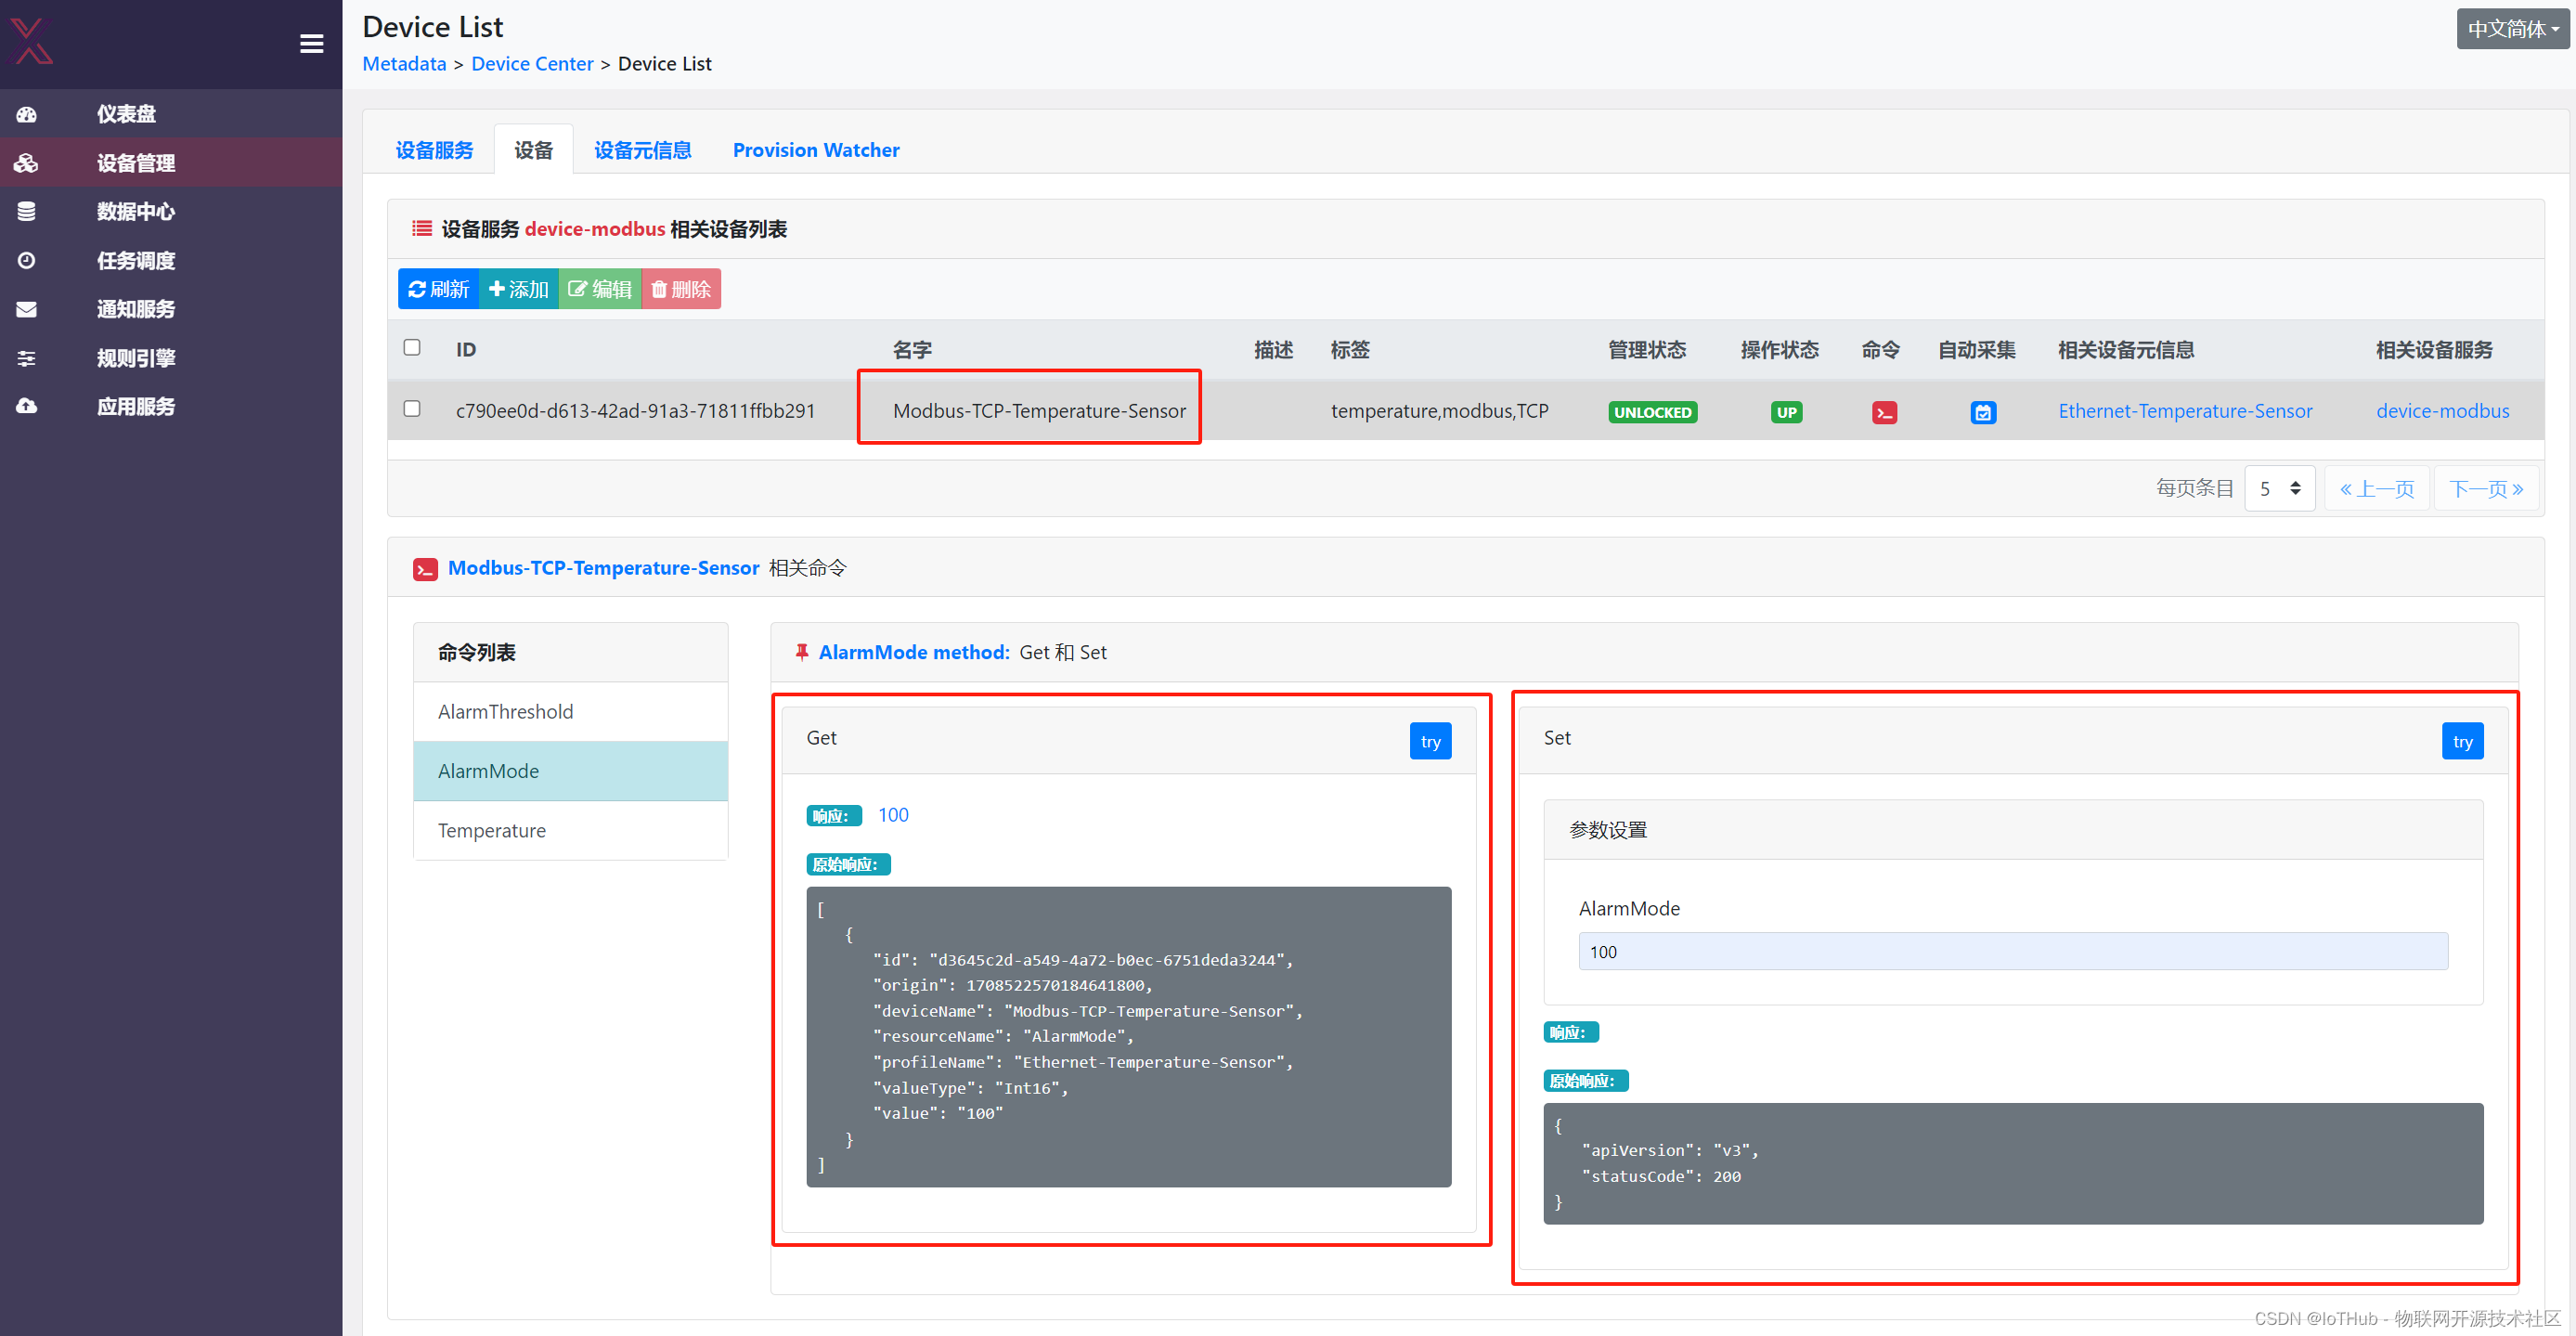The width and height of the screenshot is (2576, 1336).
Task: Click the 任务调度 clock icon
Action: tap(27, 260)
